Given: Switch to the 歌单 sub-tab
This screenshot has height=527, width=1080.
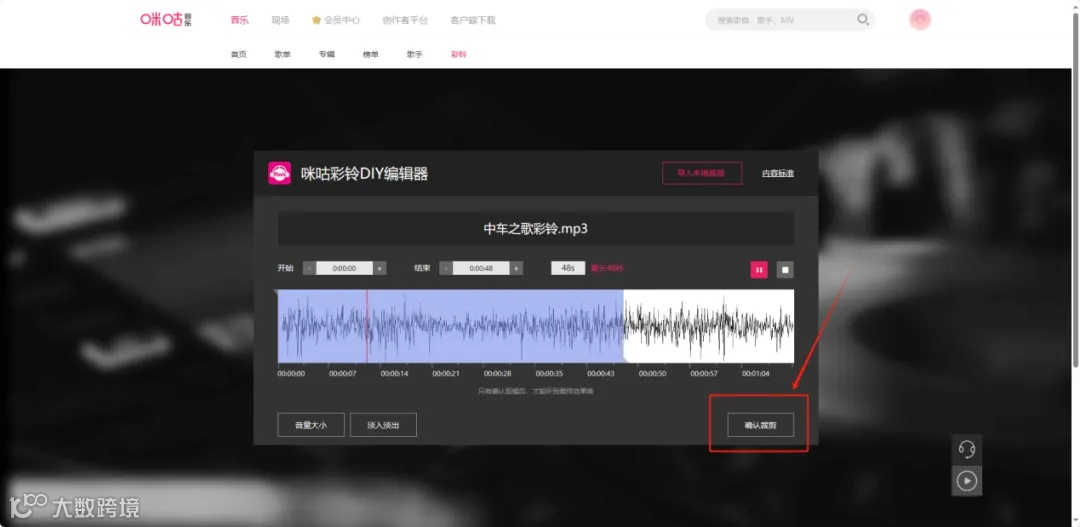Looking at the screenshot, I should point(282,54).
